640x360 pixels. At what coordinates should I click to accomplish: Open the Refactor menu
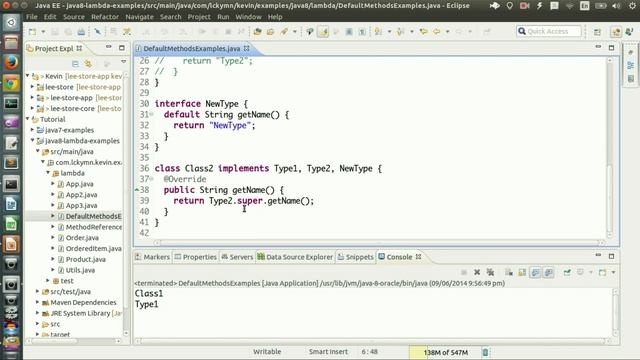[x=105, y=17]
